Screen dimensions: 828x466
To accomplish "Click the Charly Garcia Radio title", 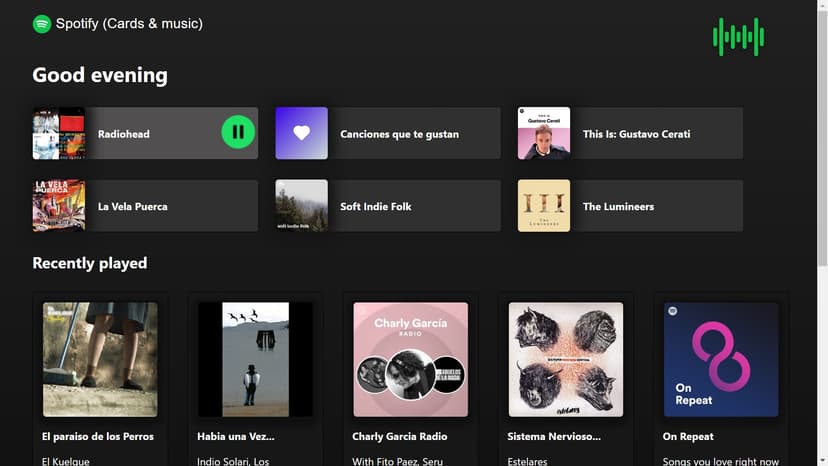I will pyautogui.click(x=400, y=436).
